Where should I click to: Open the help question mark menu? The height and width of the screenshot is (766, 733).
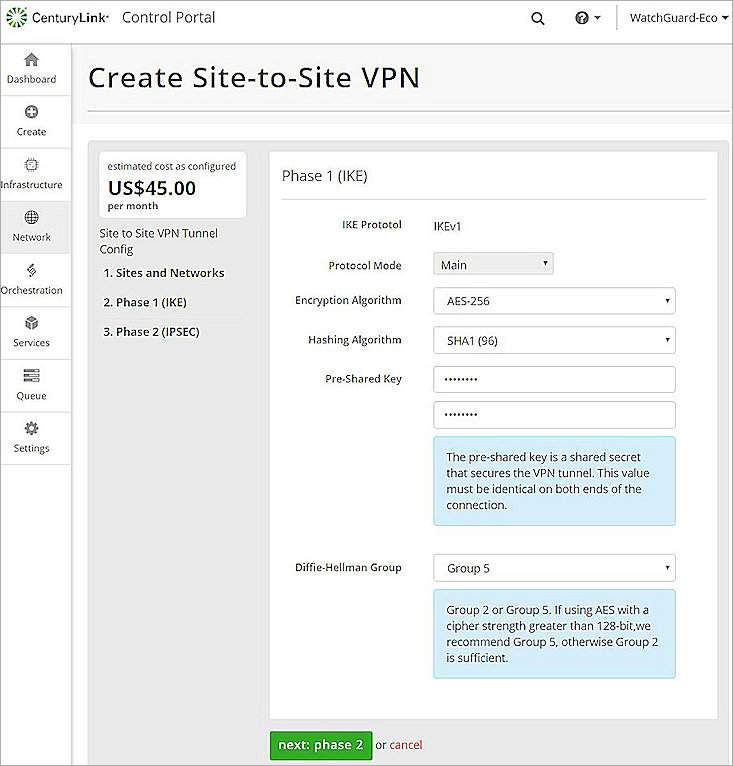(588, 18)
